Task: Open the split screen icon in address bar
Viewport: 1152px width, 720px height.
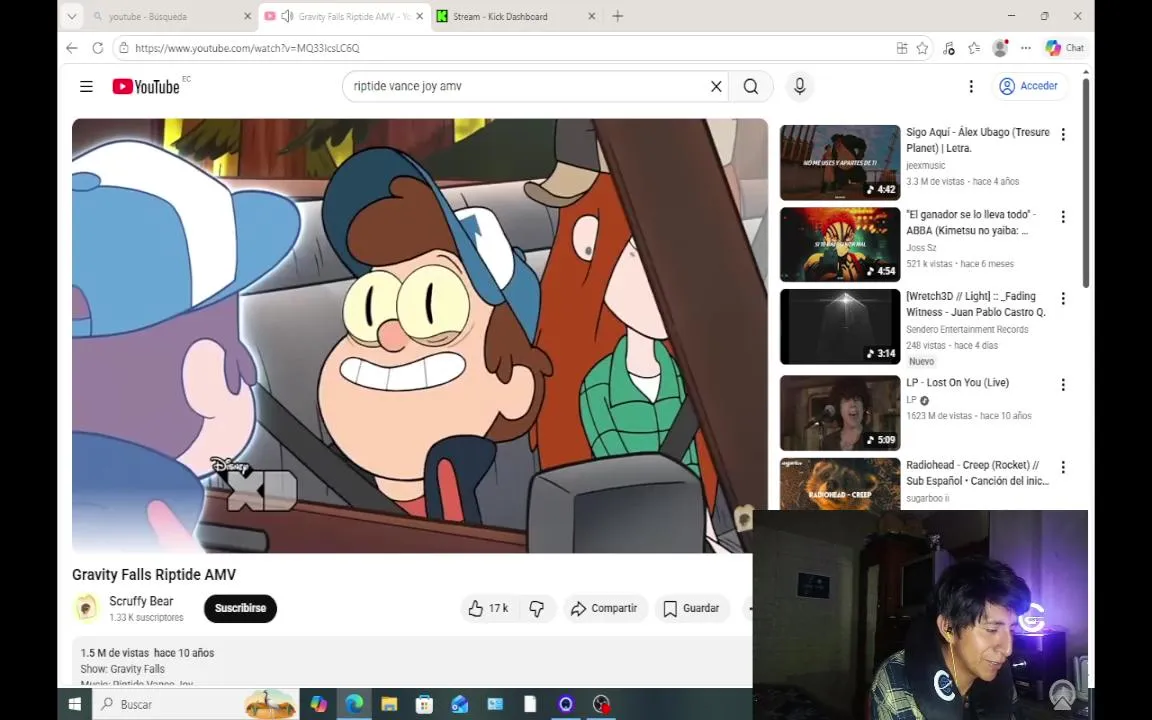Action: click(x=902, y=48)
